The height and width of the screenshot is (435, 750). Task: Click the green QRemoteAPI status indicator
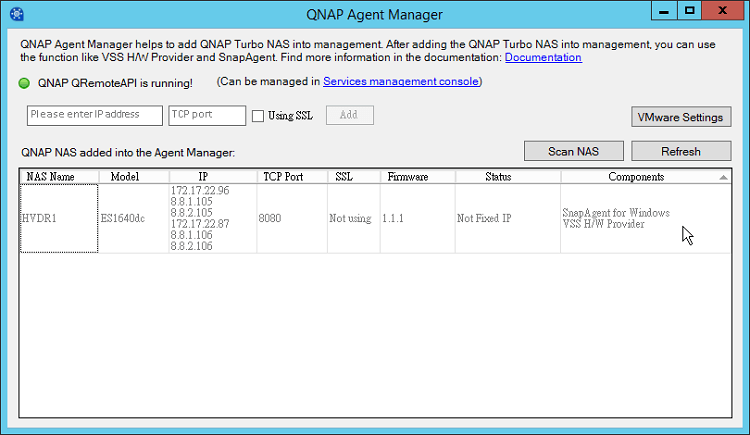click(x=25, y=82)
